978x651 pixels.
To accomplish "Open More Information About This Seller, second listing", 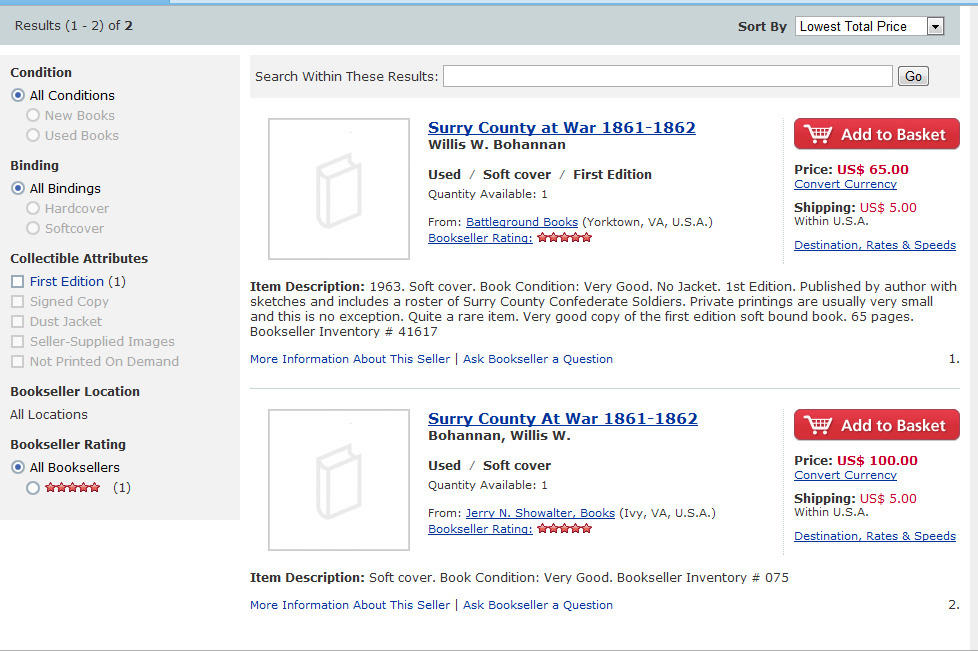I will pos(350,605).
